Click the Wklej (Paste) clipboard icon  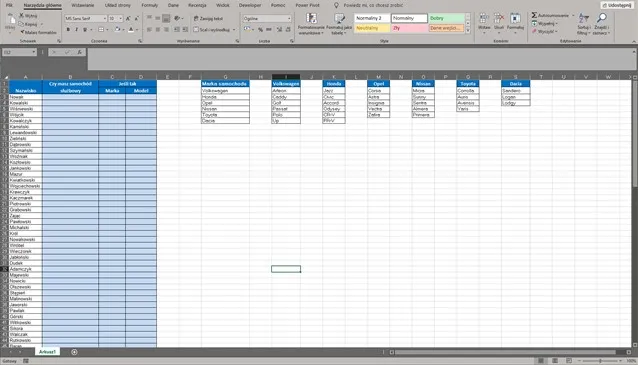pyautogui.click(x=10, y=20)
